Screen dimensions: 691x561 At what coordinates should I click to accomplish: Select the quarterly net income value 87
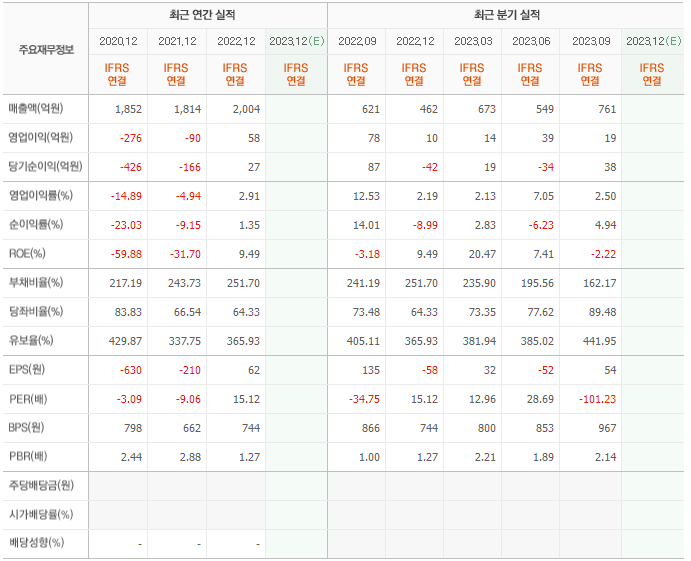tap(373, 167)
